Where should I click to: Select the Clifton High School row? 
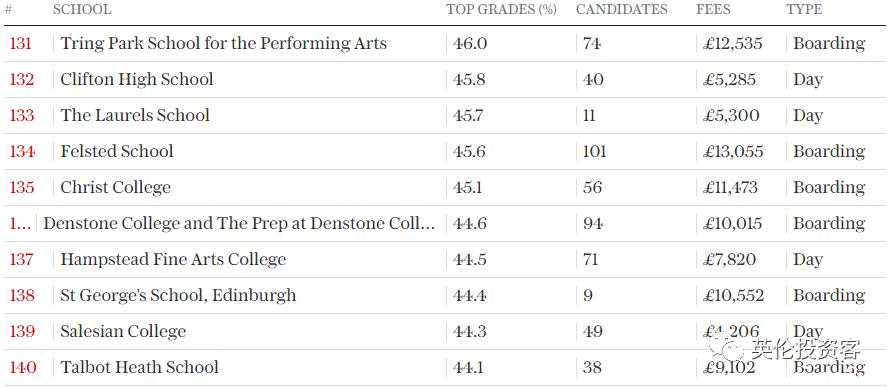444,79
